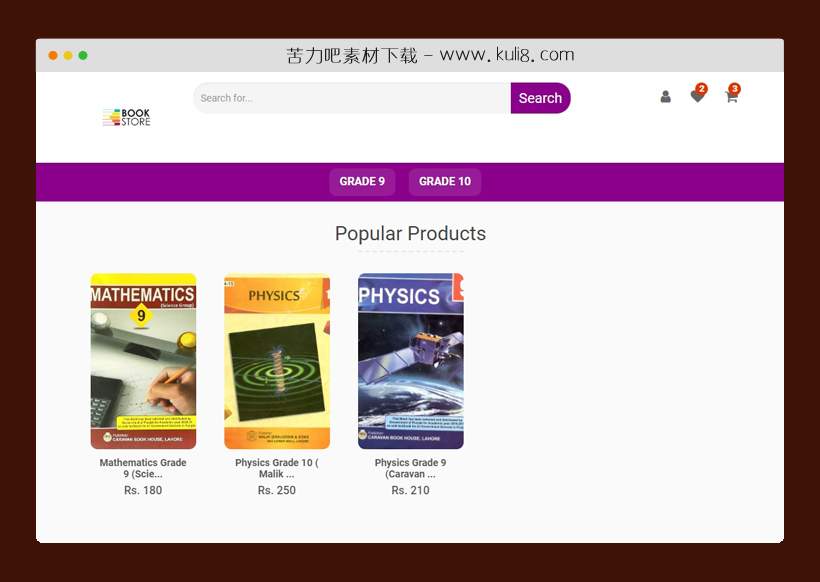Click the red '3' badge on the cart

click(734, 88)
